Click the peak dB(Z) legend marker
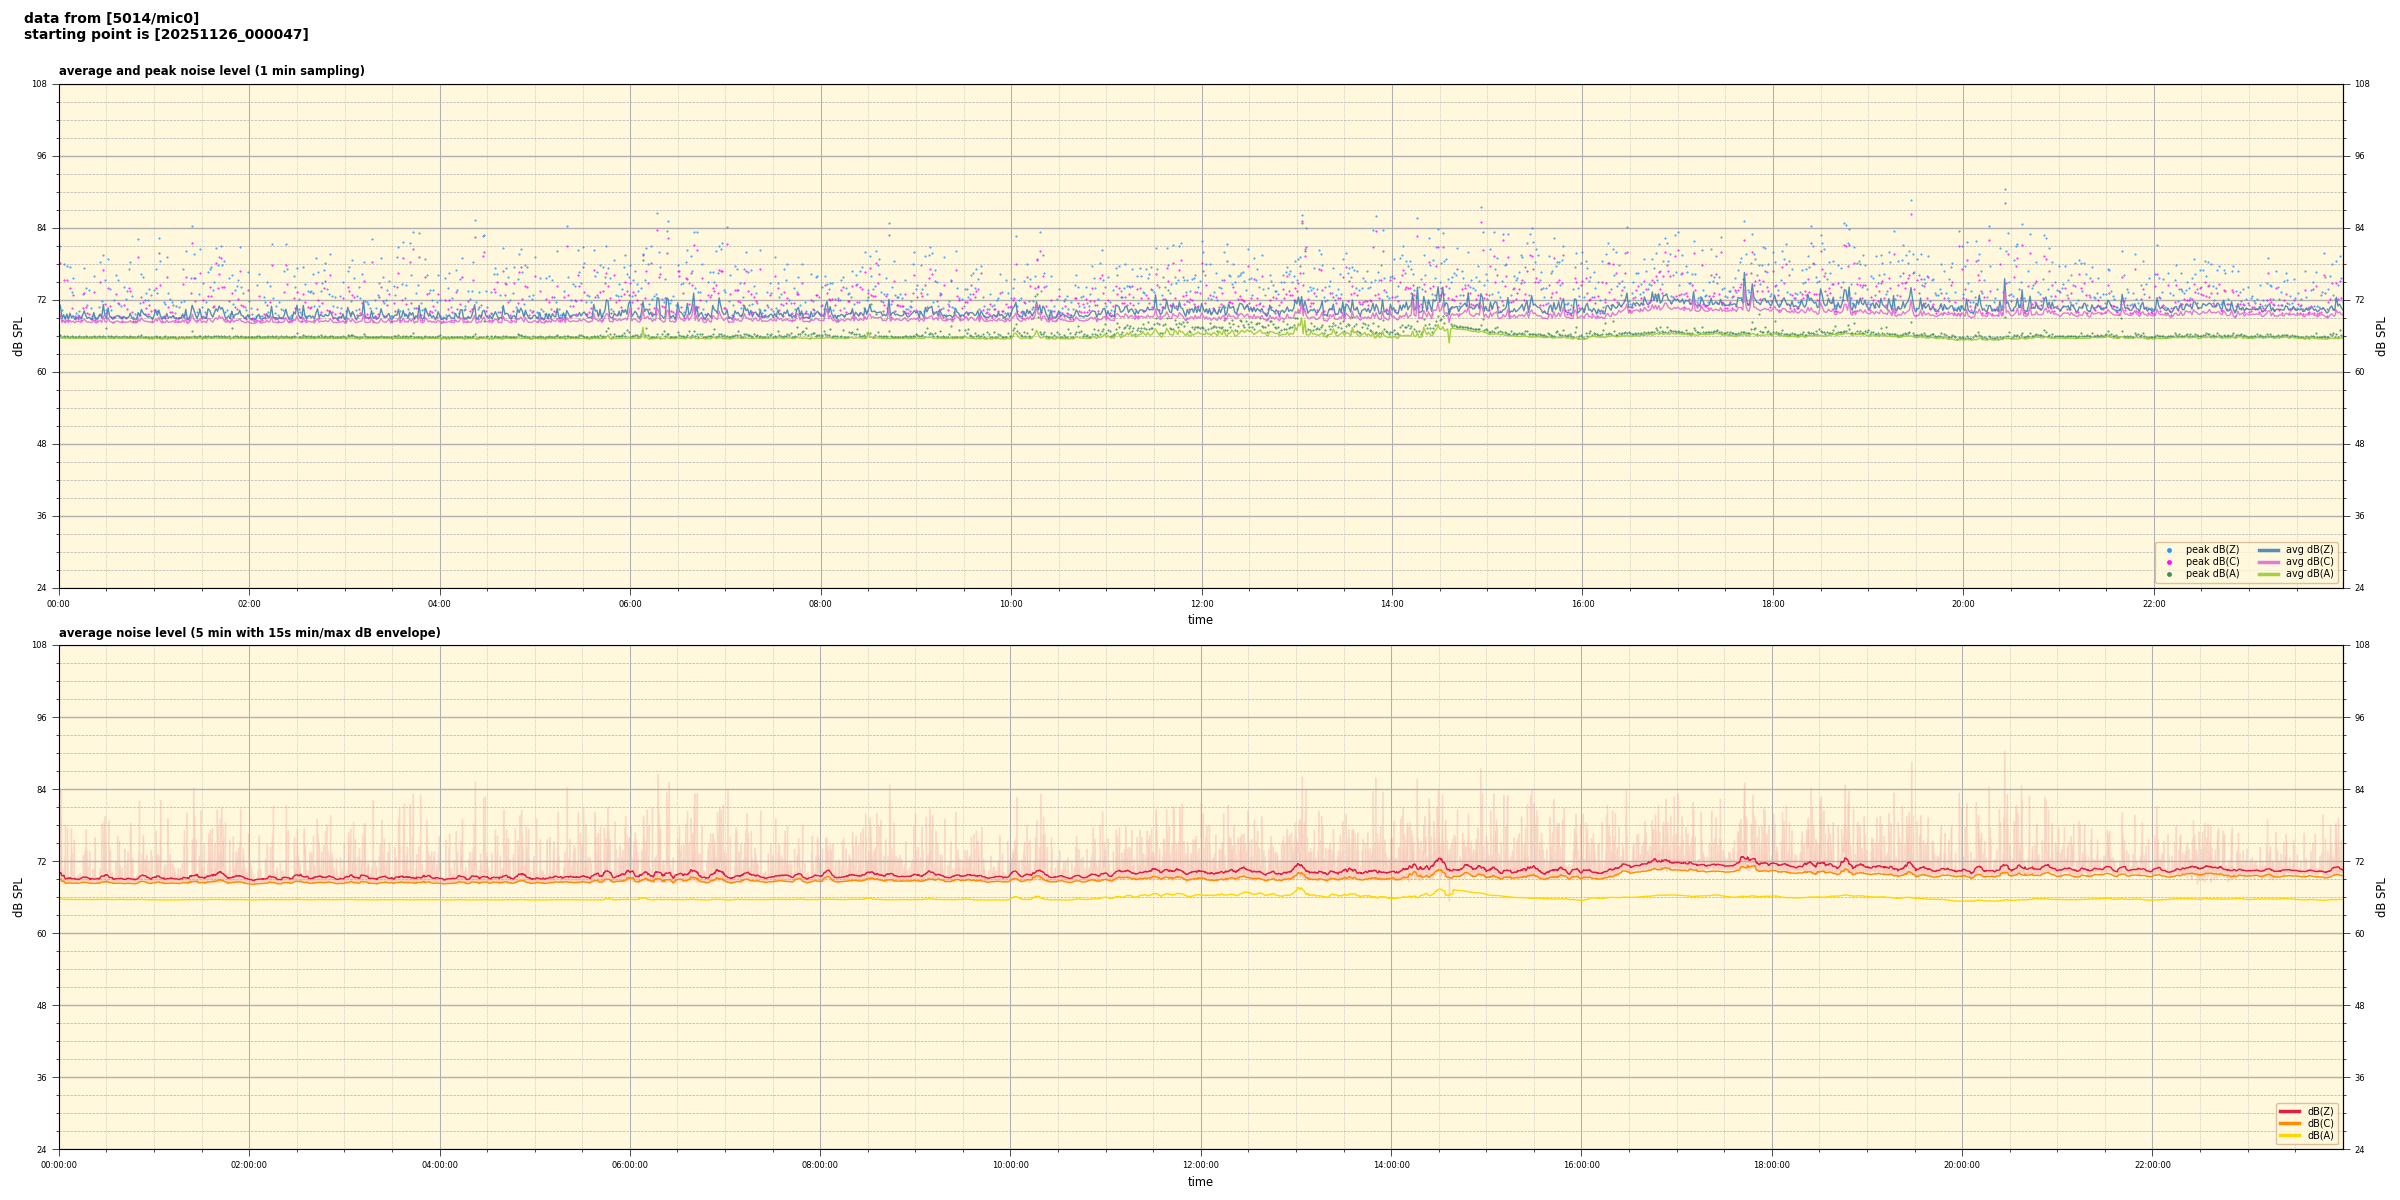This screenshot has height=1200, width=2400. [x=2169, y=550]
